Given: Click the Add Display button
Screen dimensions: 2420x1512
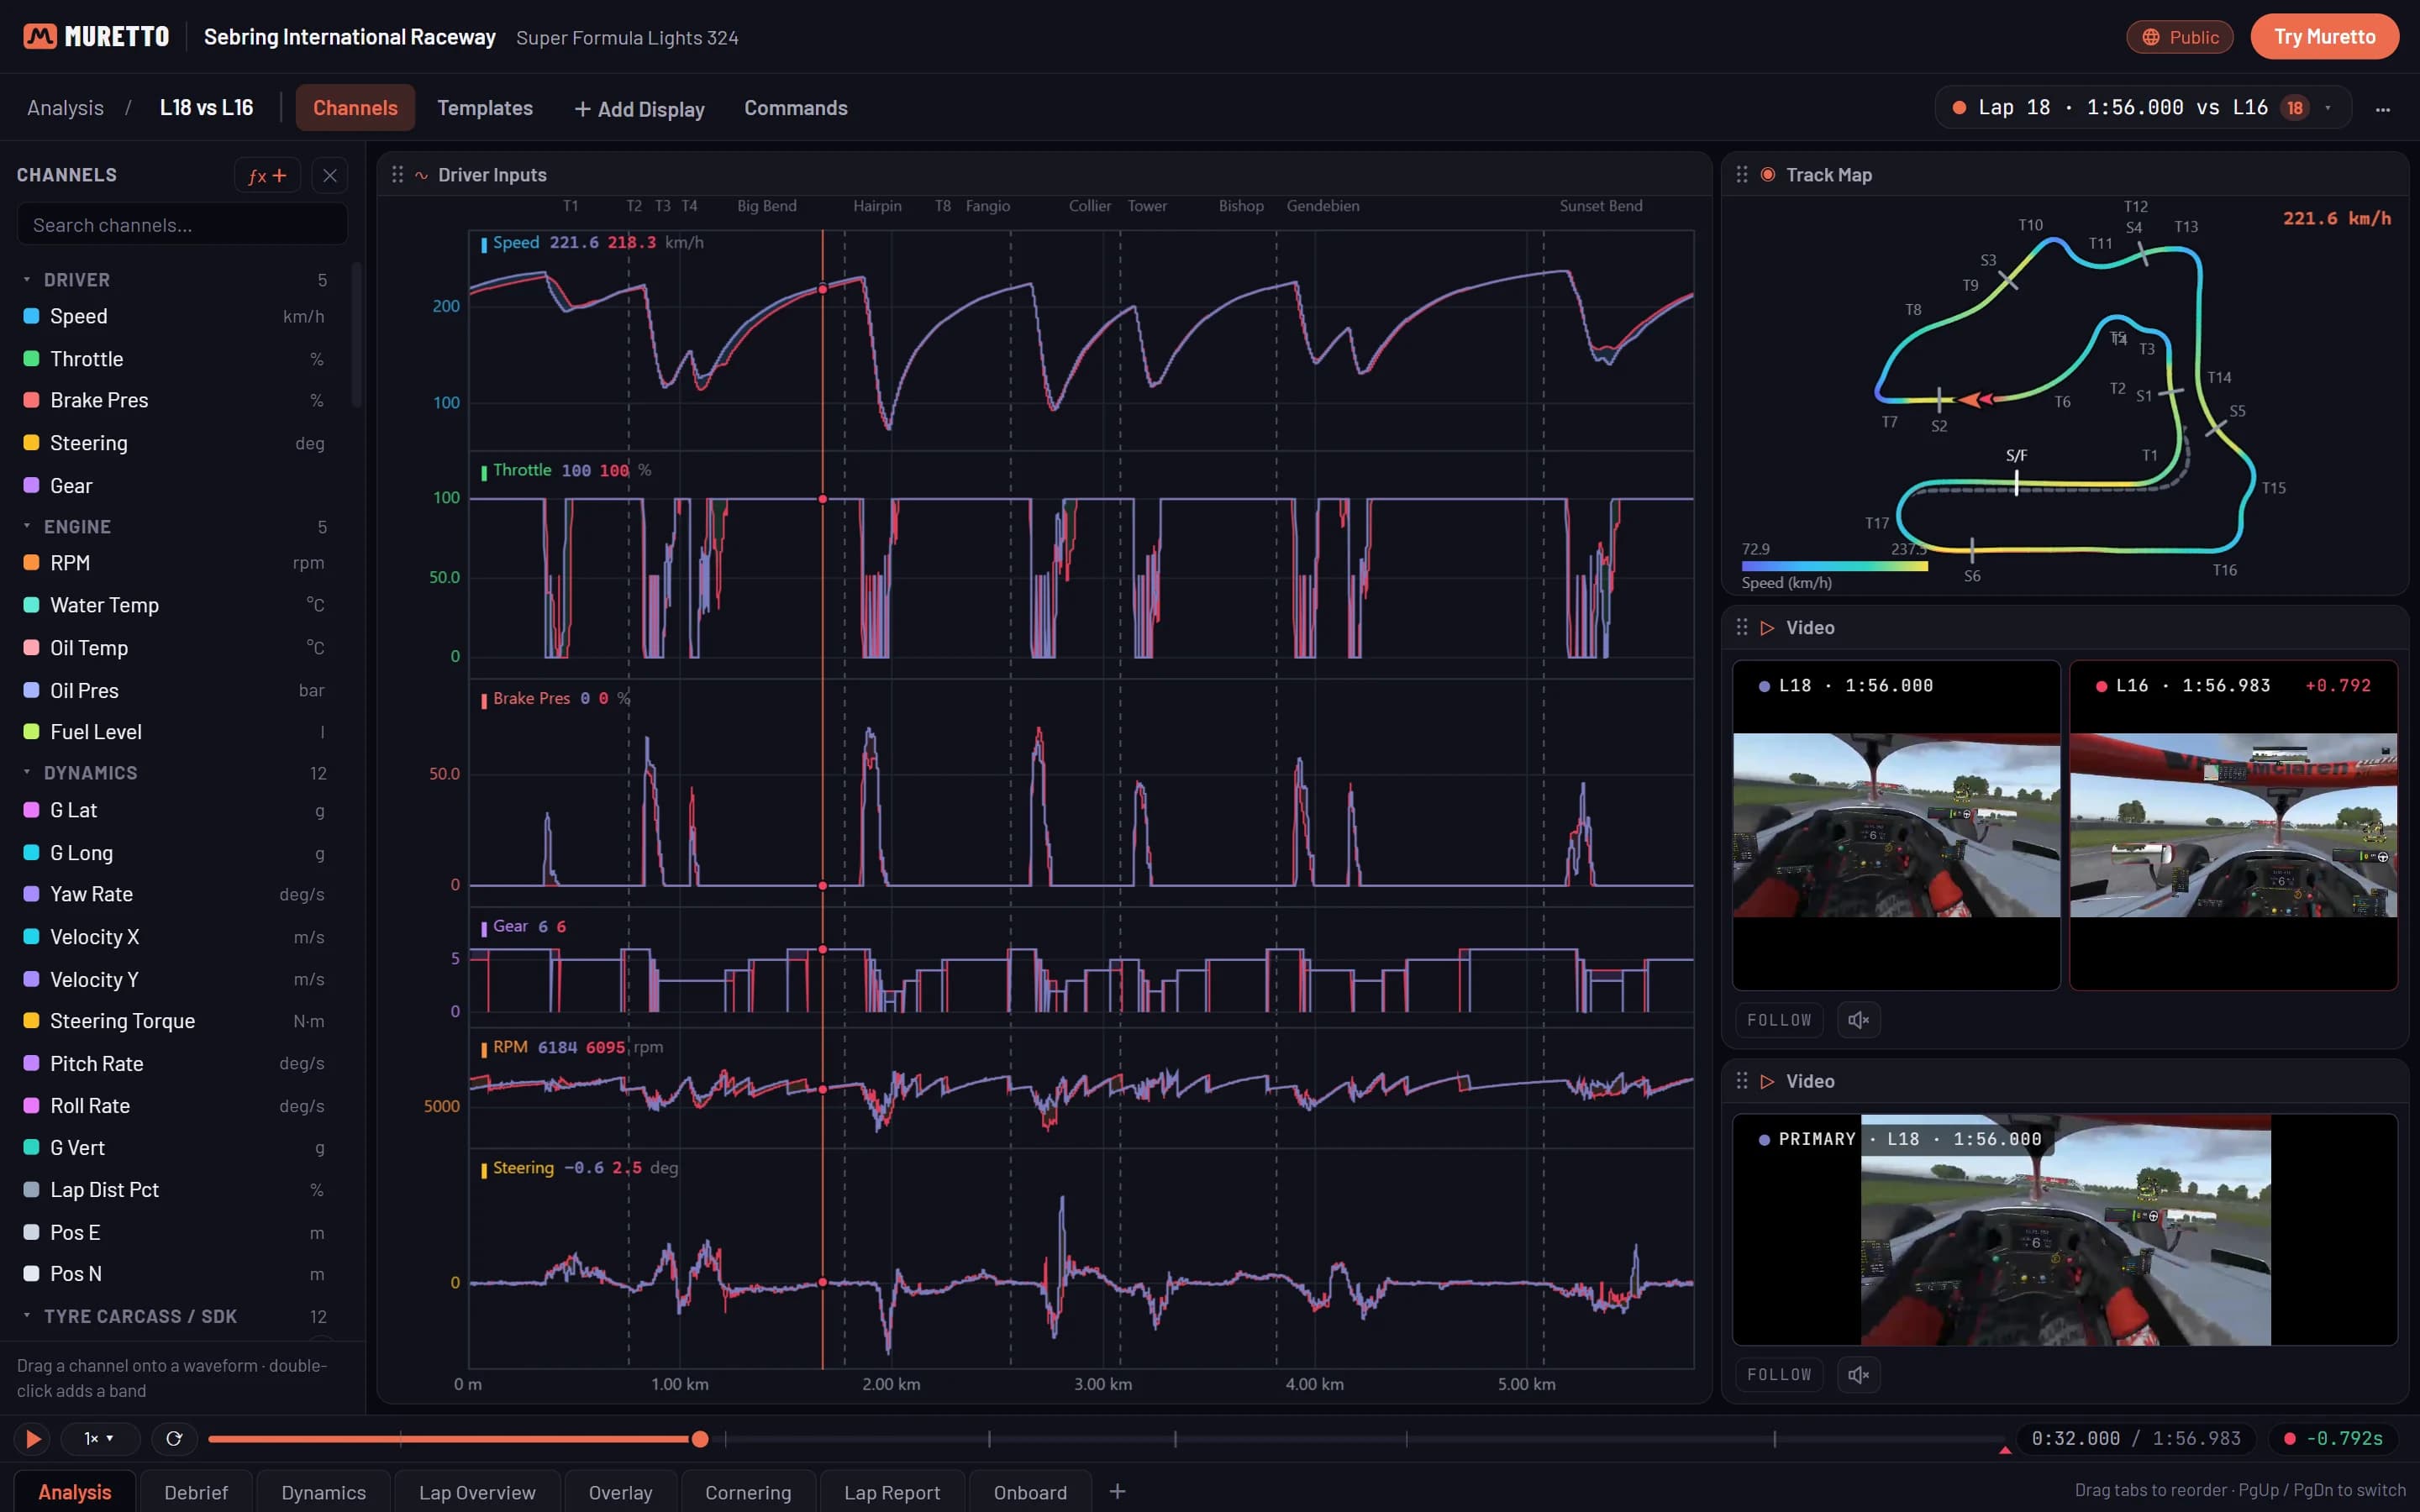Looking at the screenshot, I should click(640, 109).
